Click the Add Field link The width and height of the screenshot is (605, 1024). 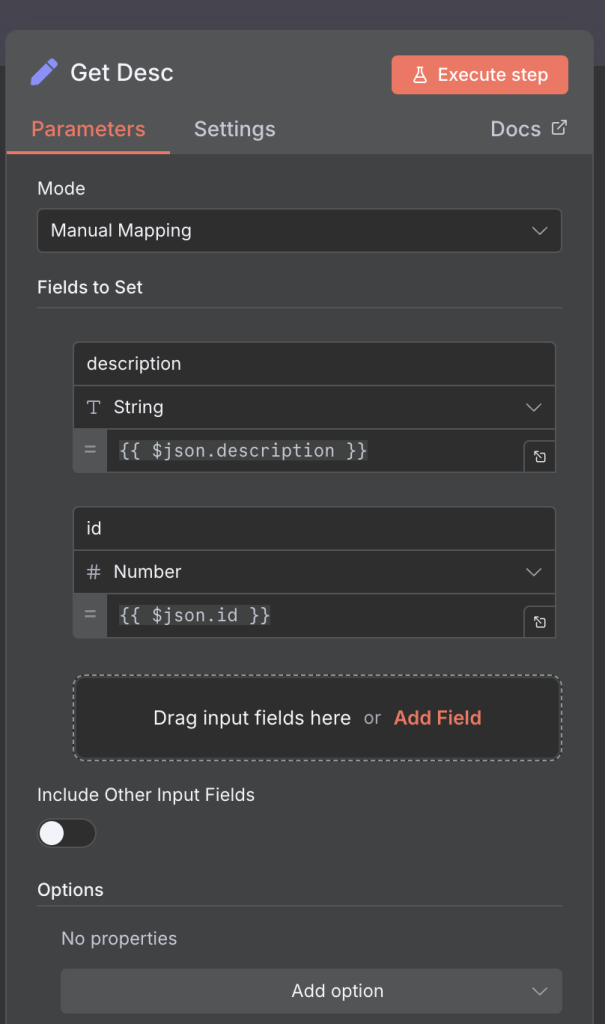pyautogui.click(x=437, y=718)
